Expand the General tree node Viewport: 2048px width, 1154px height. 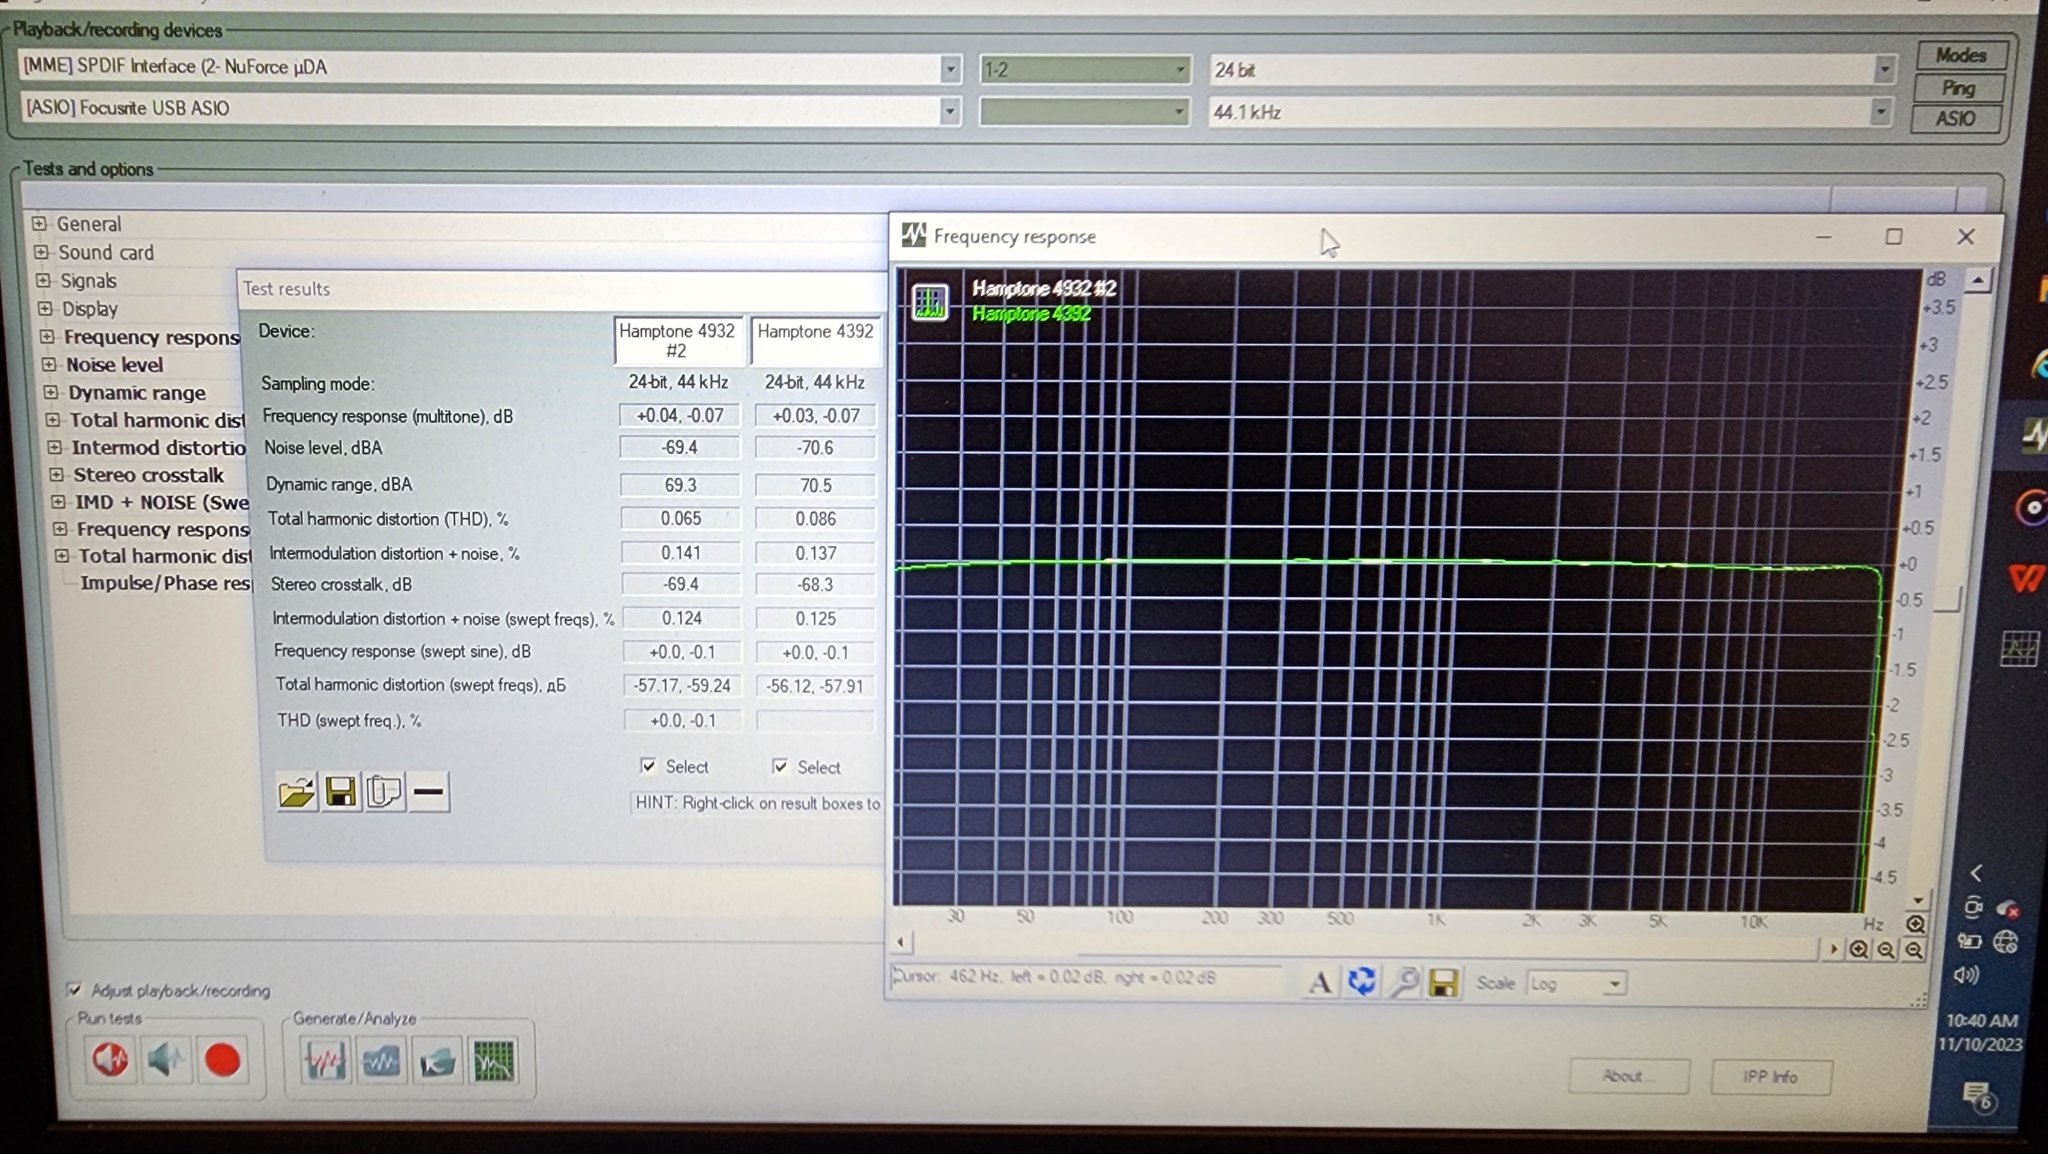pyautogui.click(x=39, y=224)
